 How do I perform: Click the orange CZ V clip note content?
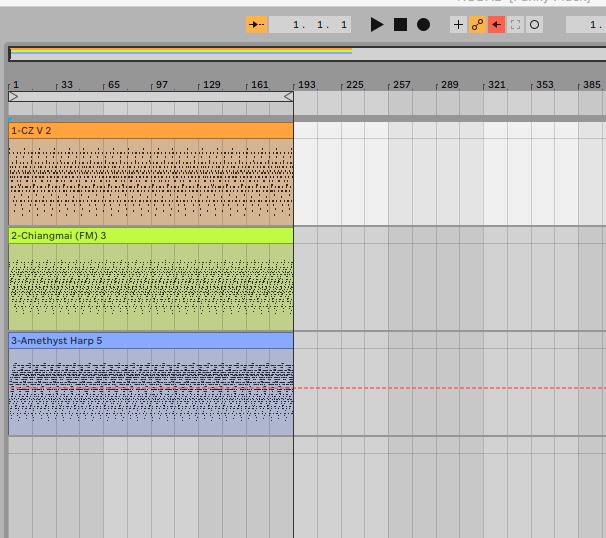[151, 182]
